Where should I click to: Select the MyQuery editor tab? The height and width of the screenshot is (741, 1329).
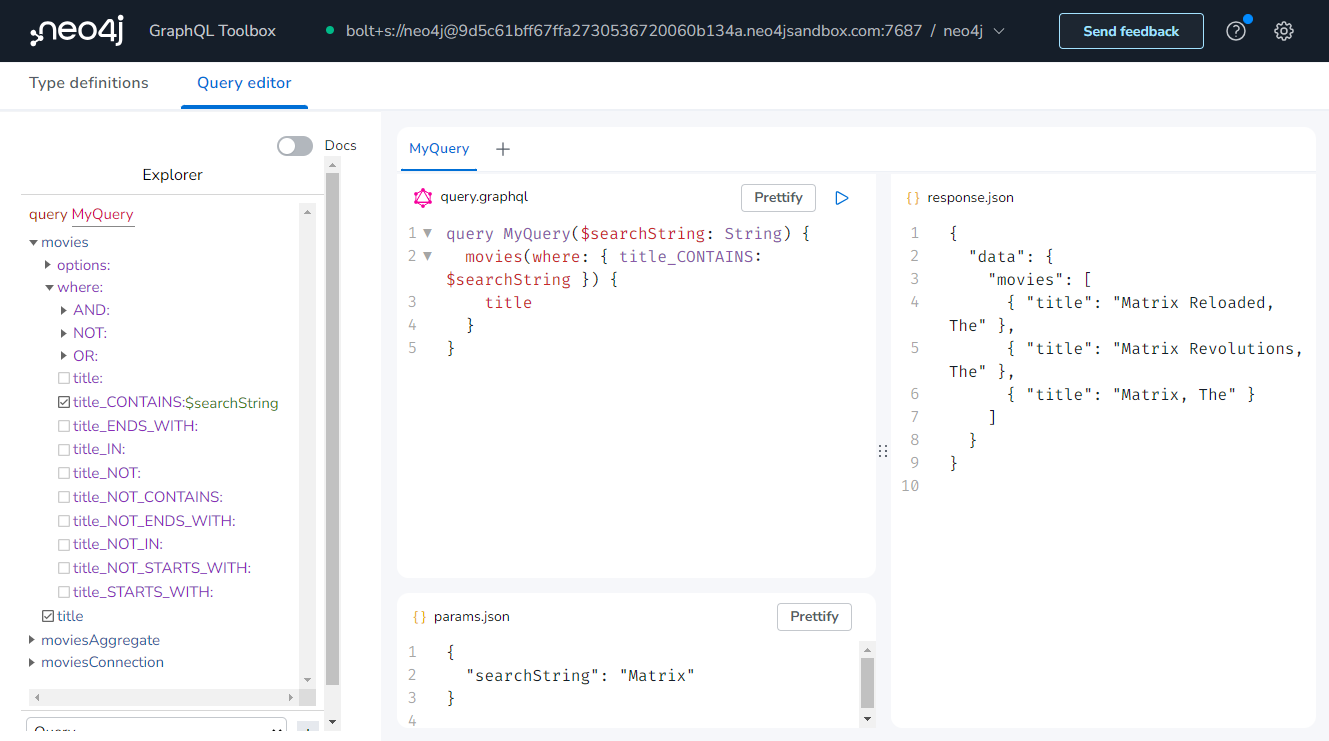[x=439, y=148]
